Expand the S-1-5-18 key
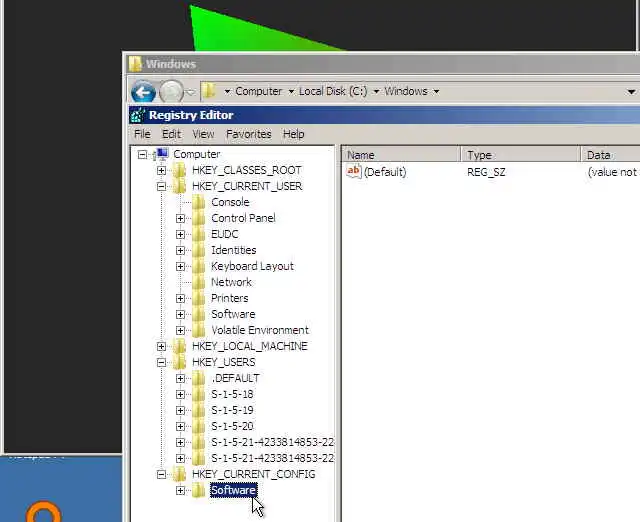 tap(180, 395)
